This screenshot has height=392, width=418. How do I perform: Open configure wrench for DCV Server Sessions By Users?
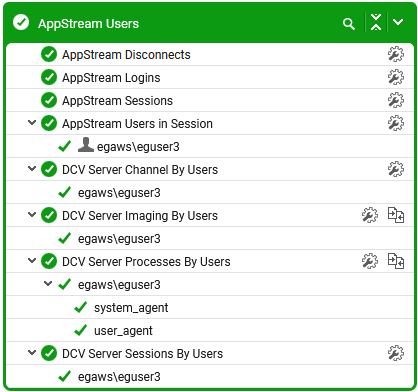click(396, 353)
